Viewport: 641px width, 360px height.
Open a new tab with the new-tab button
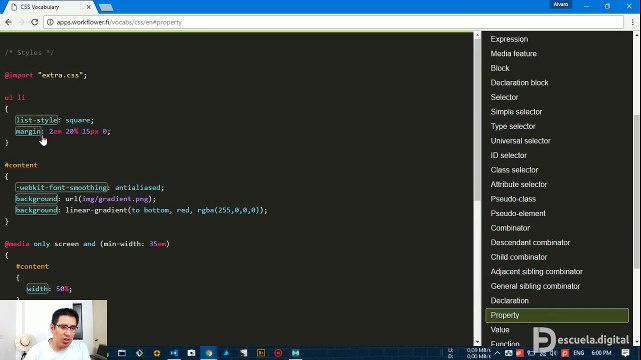coord(106,7)
